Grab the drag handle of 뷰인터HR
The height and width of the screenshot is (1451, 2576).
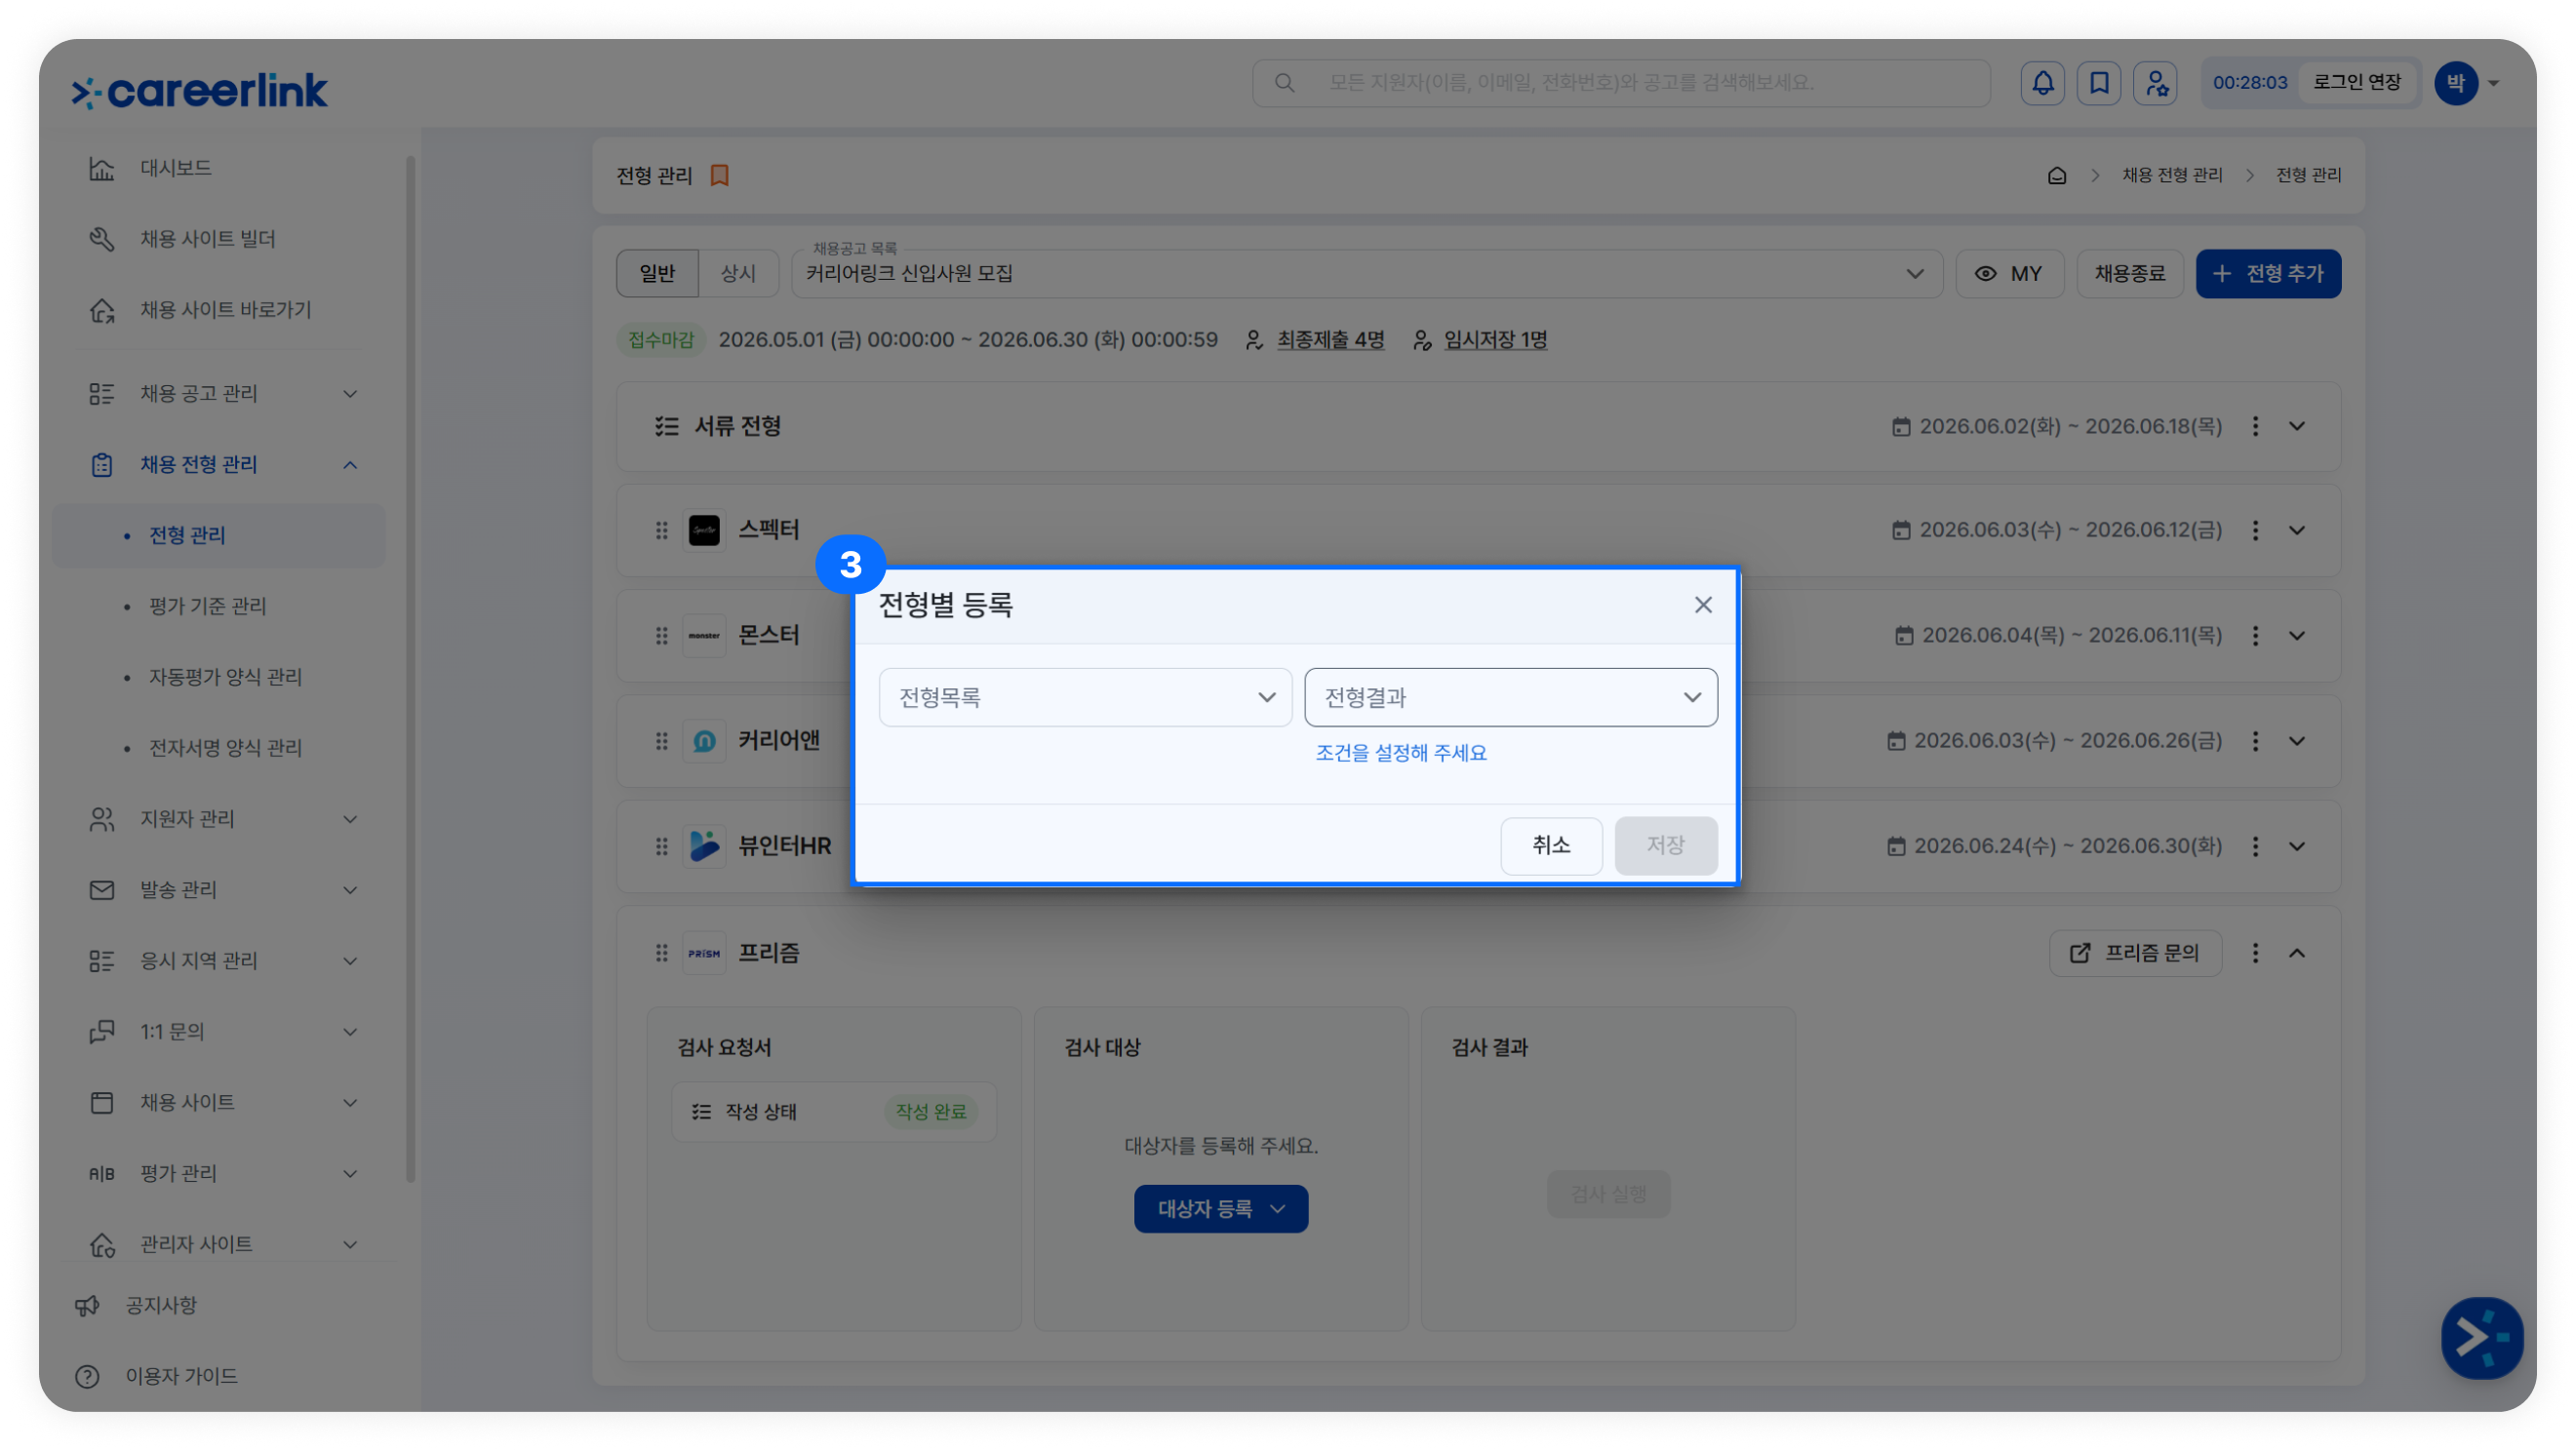pos(661,847)
